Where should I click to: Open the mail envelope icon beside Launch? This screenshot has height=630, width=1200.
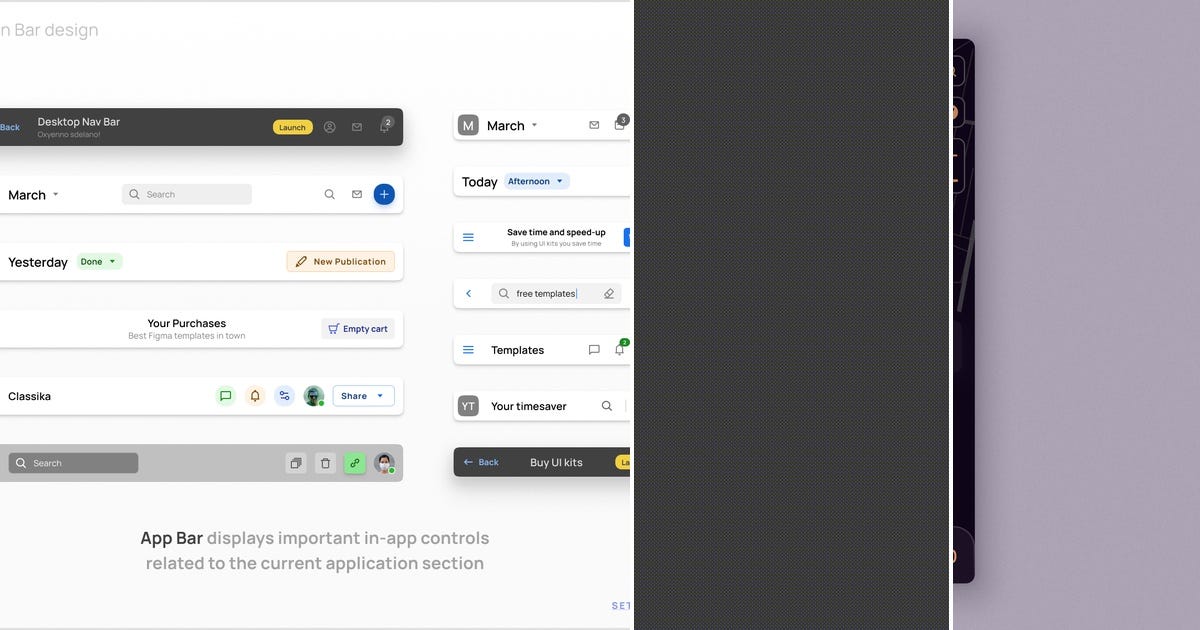tap(357, 127)
